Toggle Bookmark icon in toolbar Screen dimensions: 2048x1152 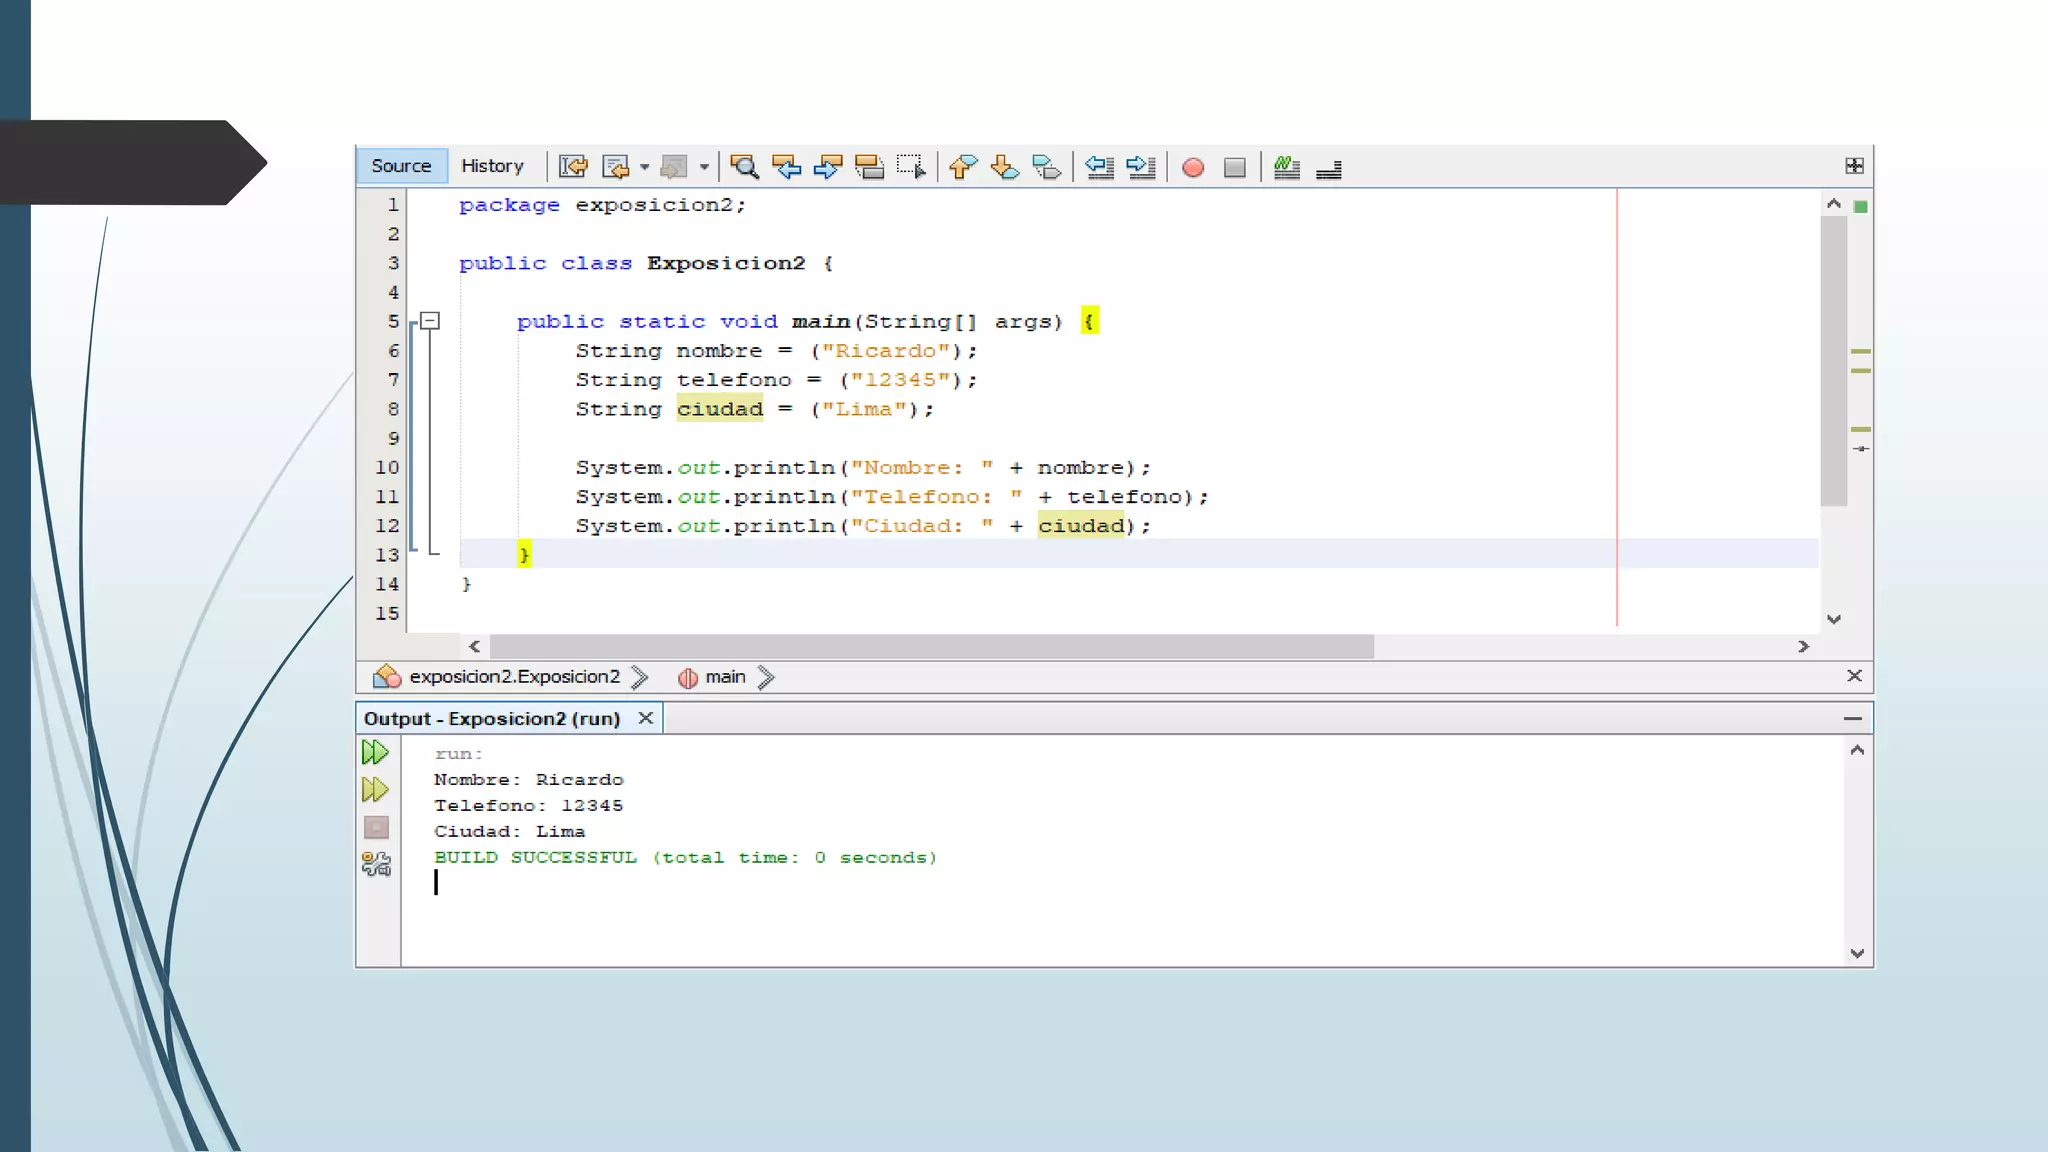pyautogui.click(x=1046, y=167)
